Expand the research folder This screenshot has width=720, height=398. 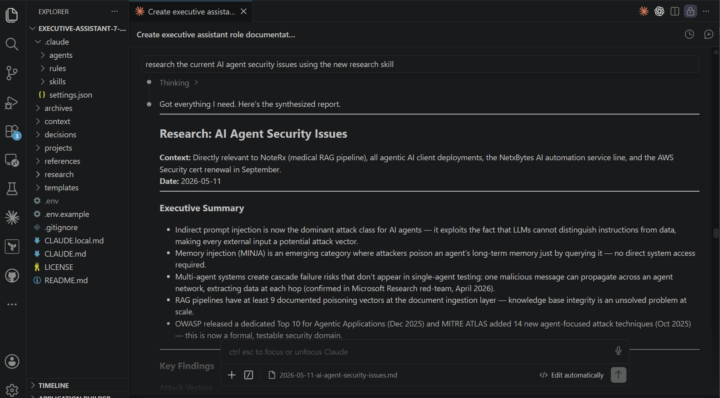tap(77, 174)
